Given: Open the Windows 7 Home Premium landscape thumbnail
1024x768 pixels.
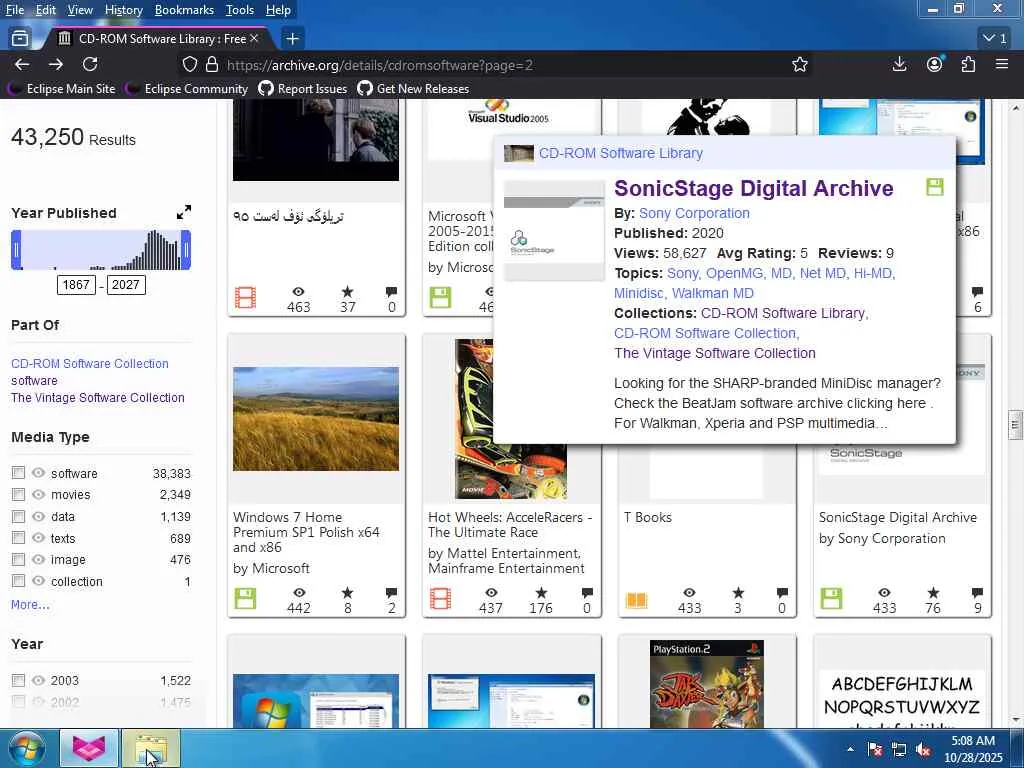Looking at the screenshot, I should [x=316, y=419].
